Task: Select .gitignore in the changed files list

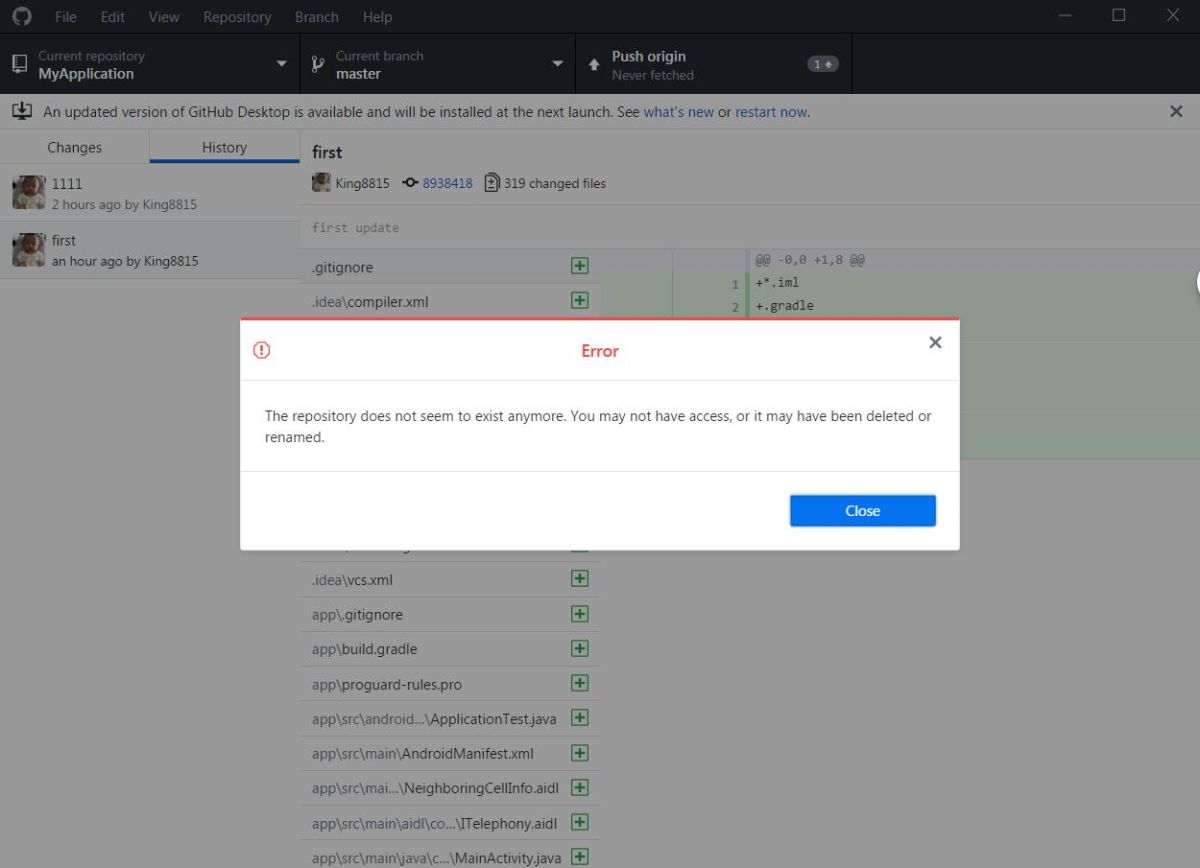Action: click(450, 267)
